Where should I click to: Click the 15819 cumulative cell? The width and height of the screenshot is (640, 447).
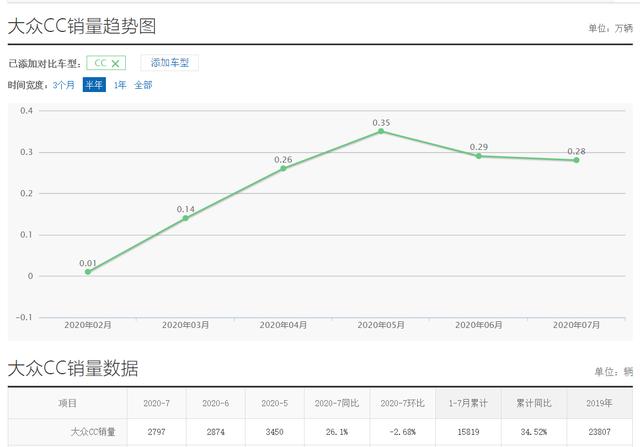[x=468, y=432]
